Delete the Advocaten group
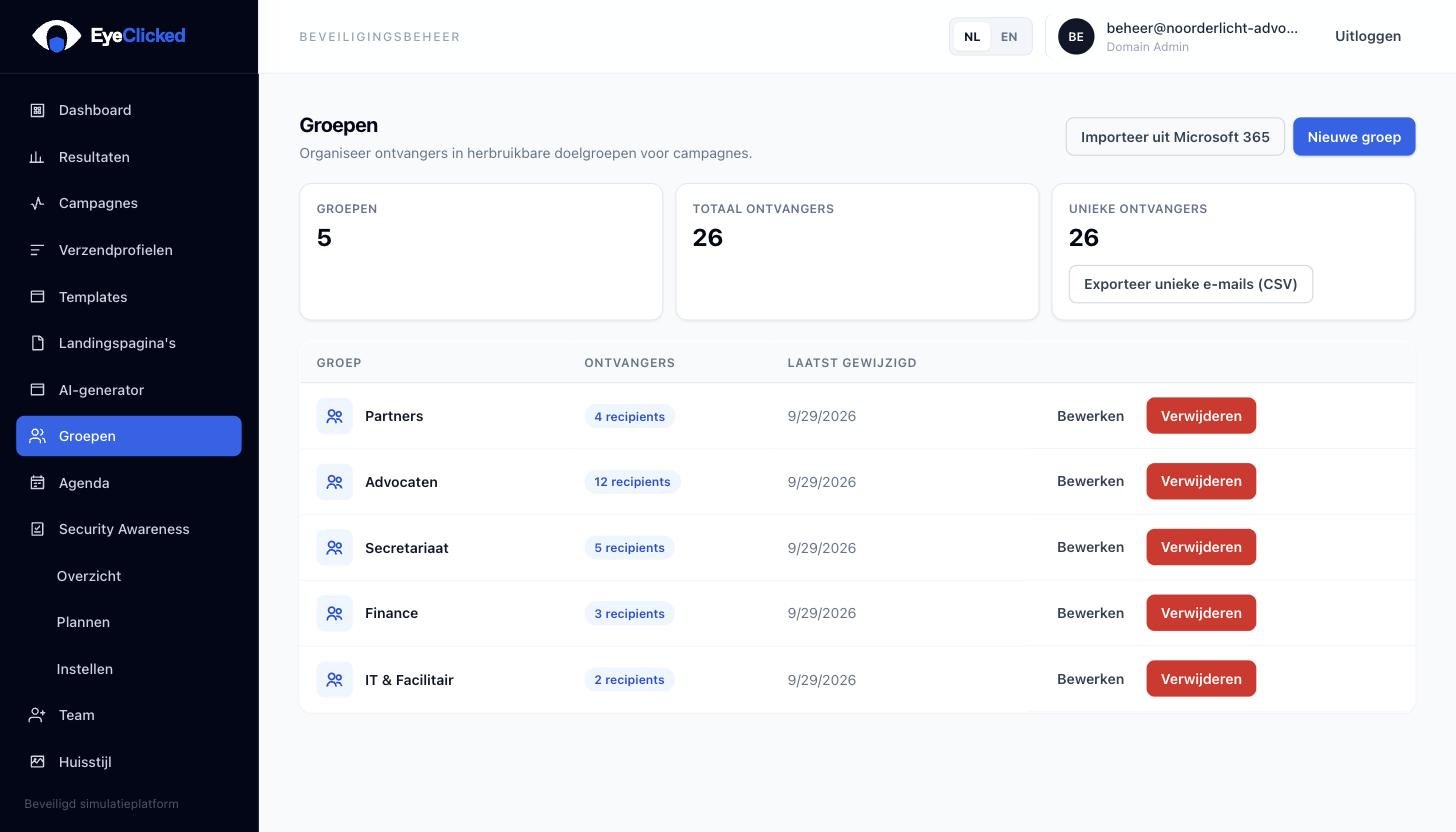The width and height of the screenshot is (1456, 832). (x=1201, y=481)
